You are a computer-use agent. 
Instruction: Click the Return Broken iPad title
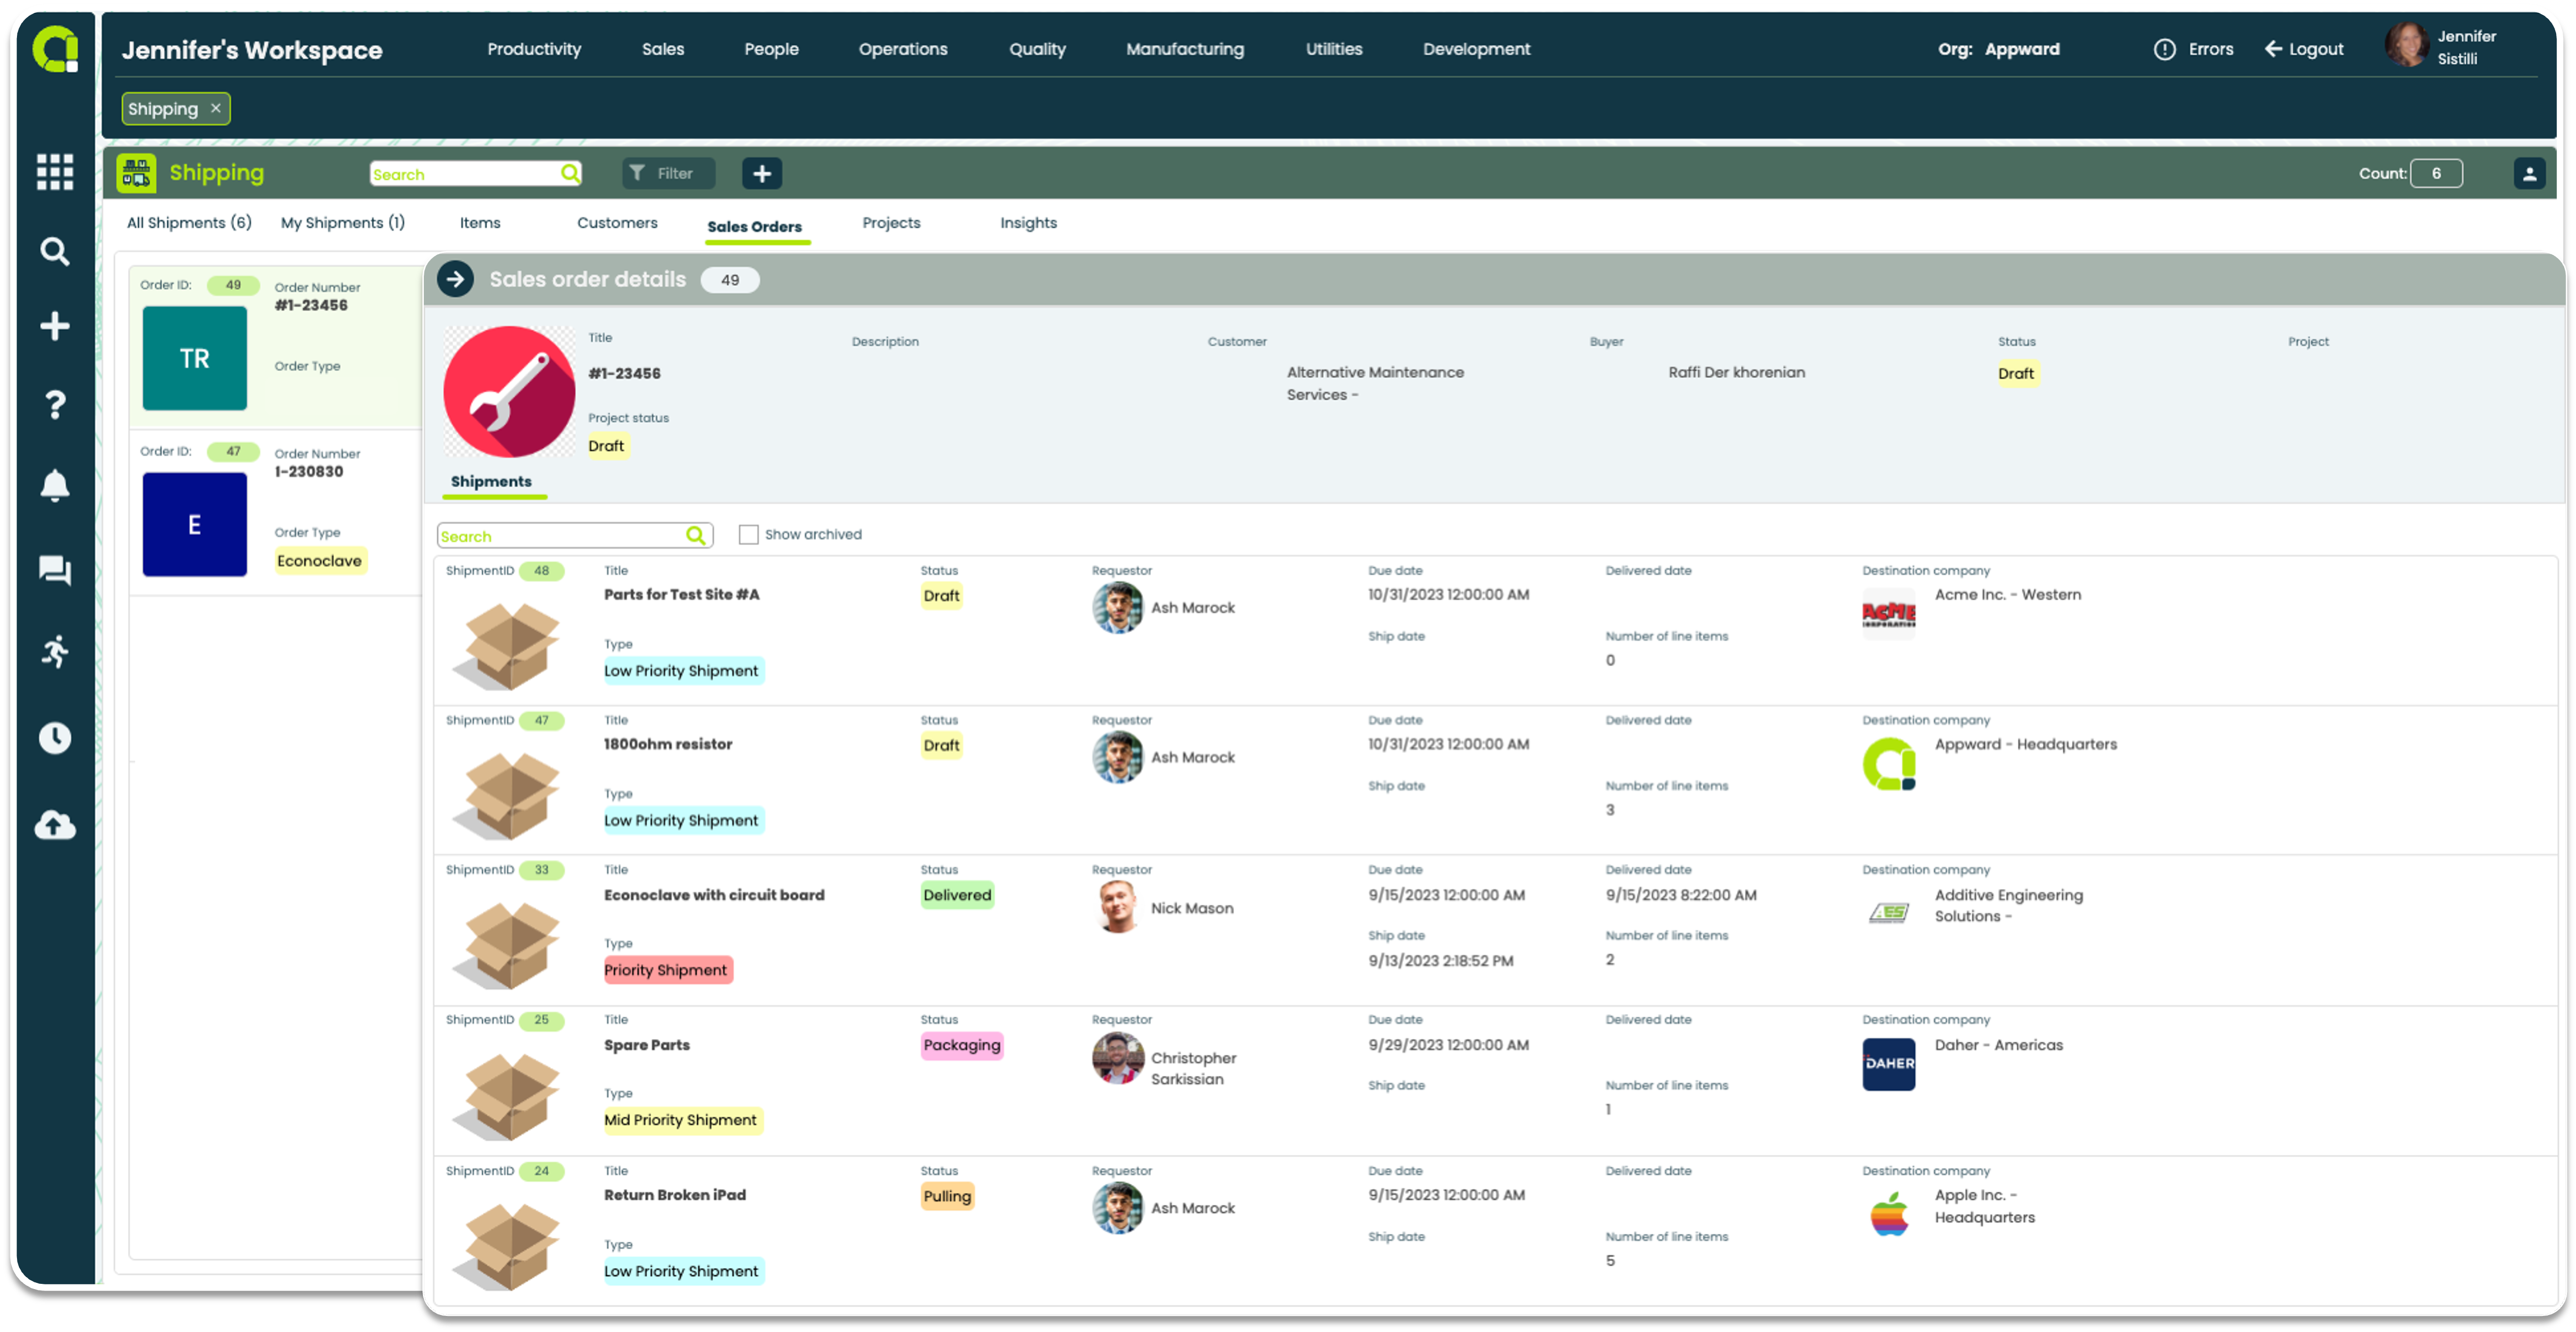tap(675, 1196)
